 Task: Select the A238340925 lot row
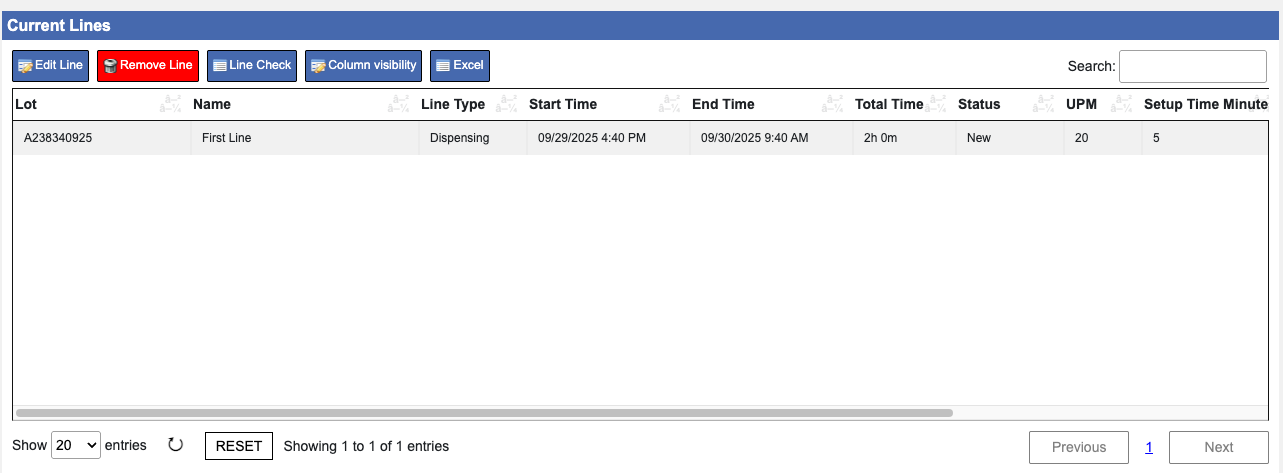pyautogui.click(x=58, y=138)
